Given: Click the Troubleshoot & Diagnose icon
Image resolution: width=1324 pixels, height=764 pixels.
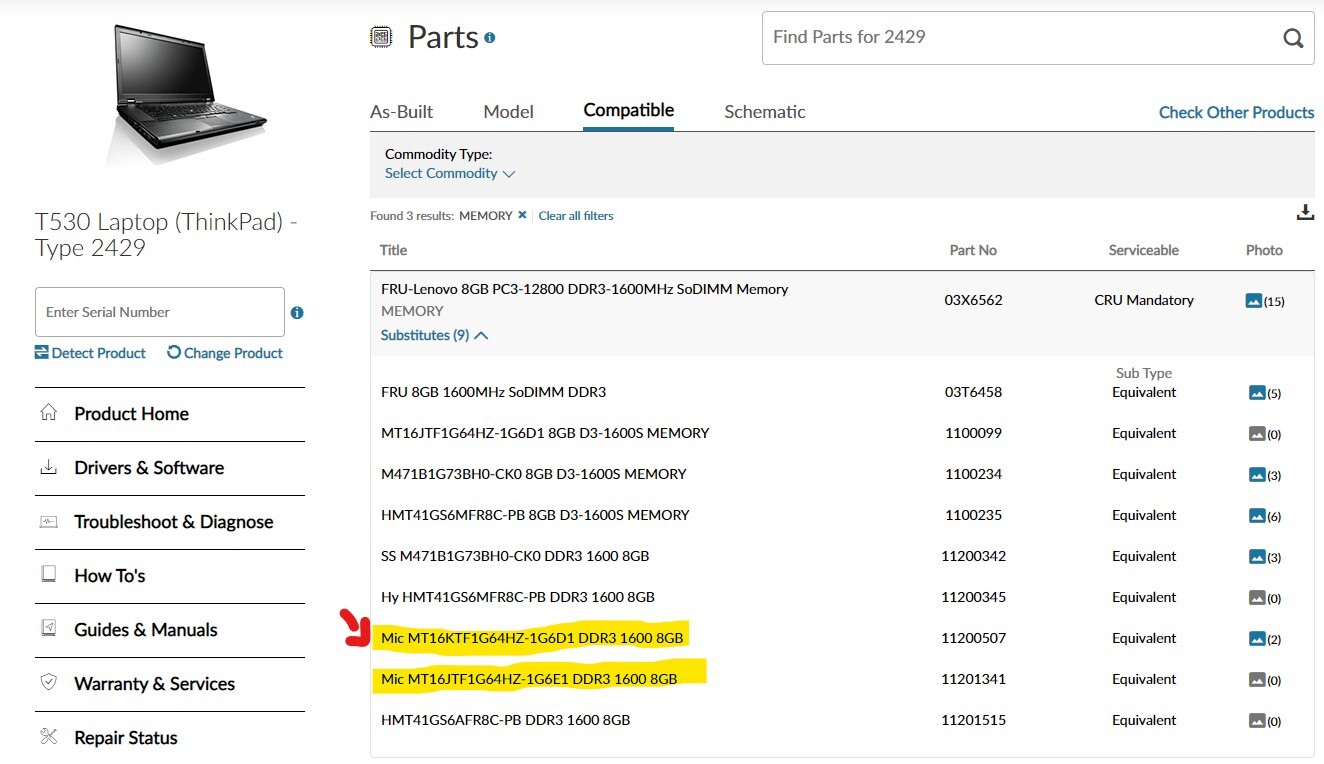Looking at the screenshot, I should point(48,521).
